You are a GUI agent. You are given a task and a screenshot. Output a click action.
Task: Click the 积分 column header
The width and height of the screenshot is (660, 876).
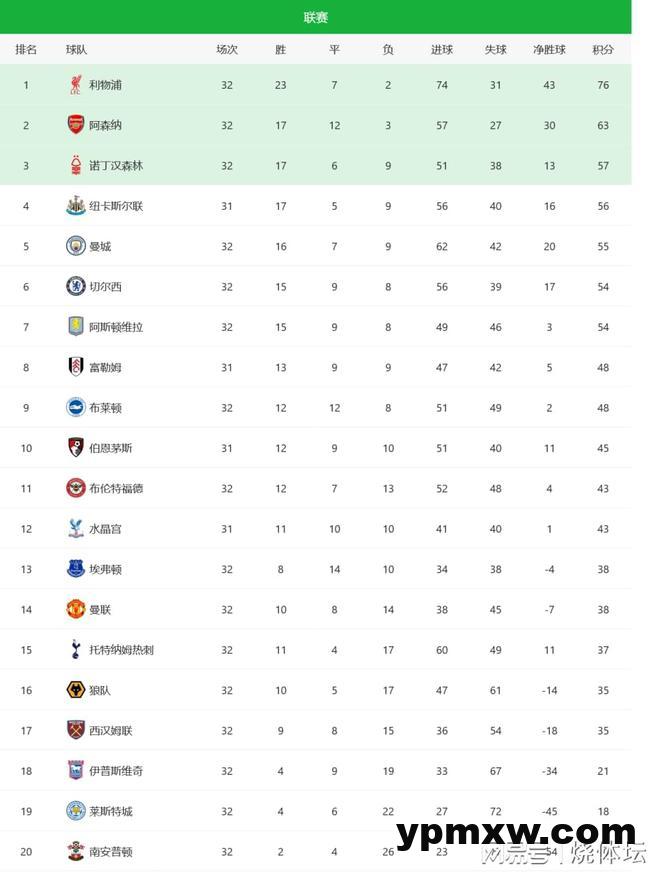603,50
